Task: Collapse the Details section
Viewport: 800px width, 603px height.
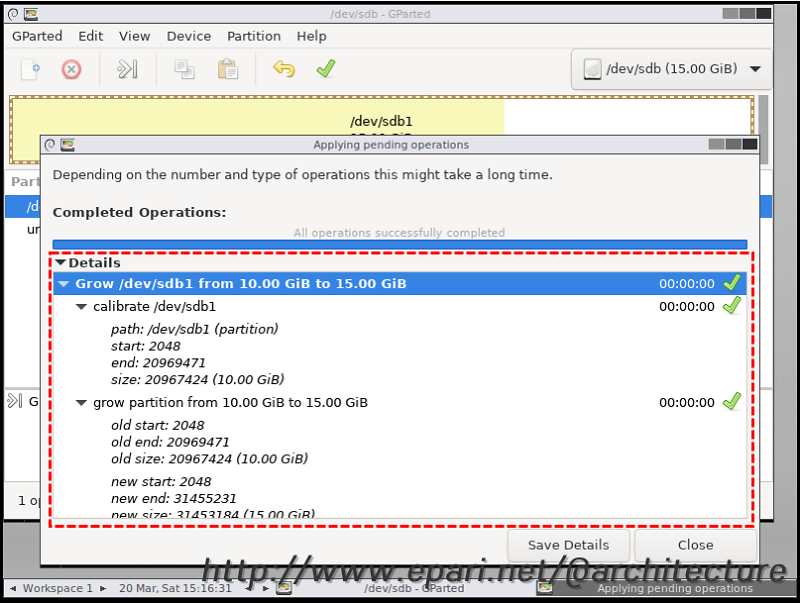Action: pos(61,263)
